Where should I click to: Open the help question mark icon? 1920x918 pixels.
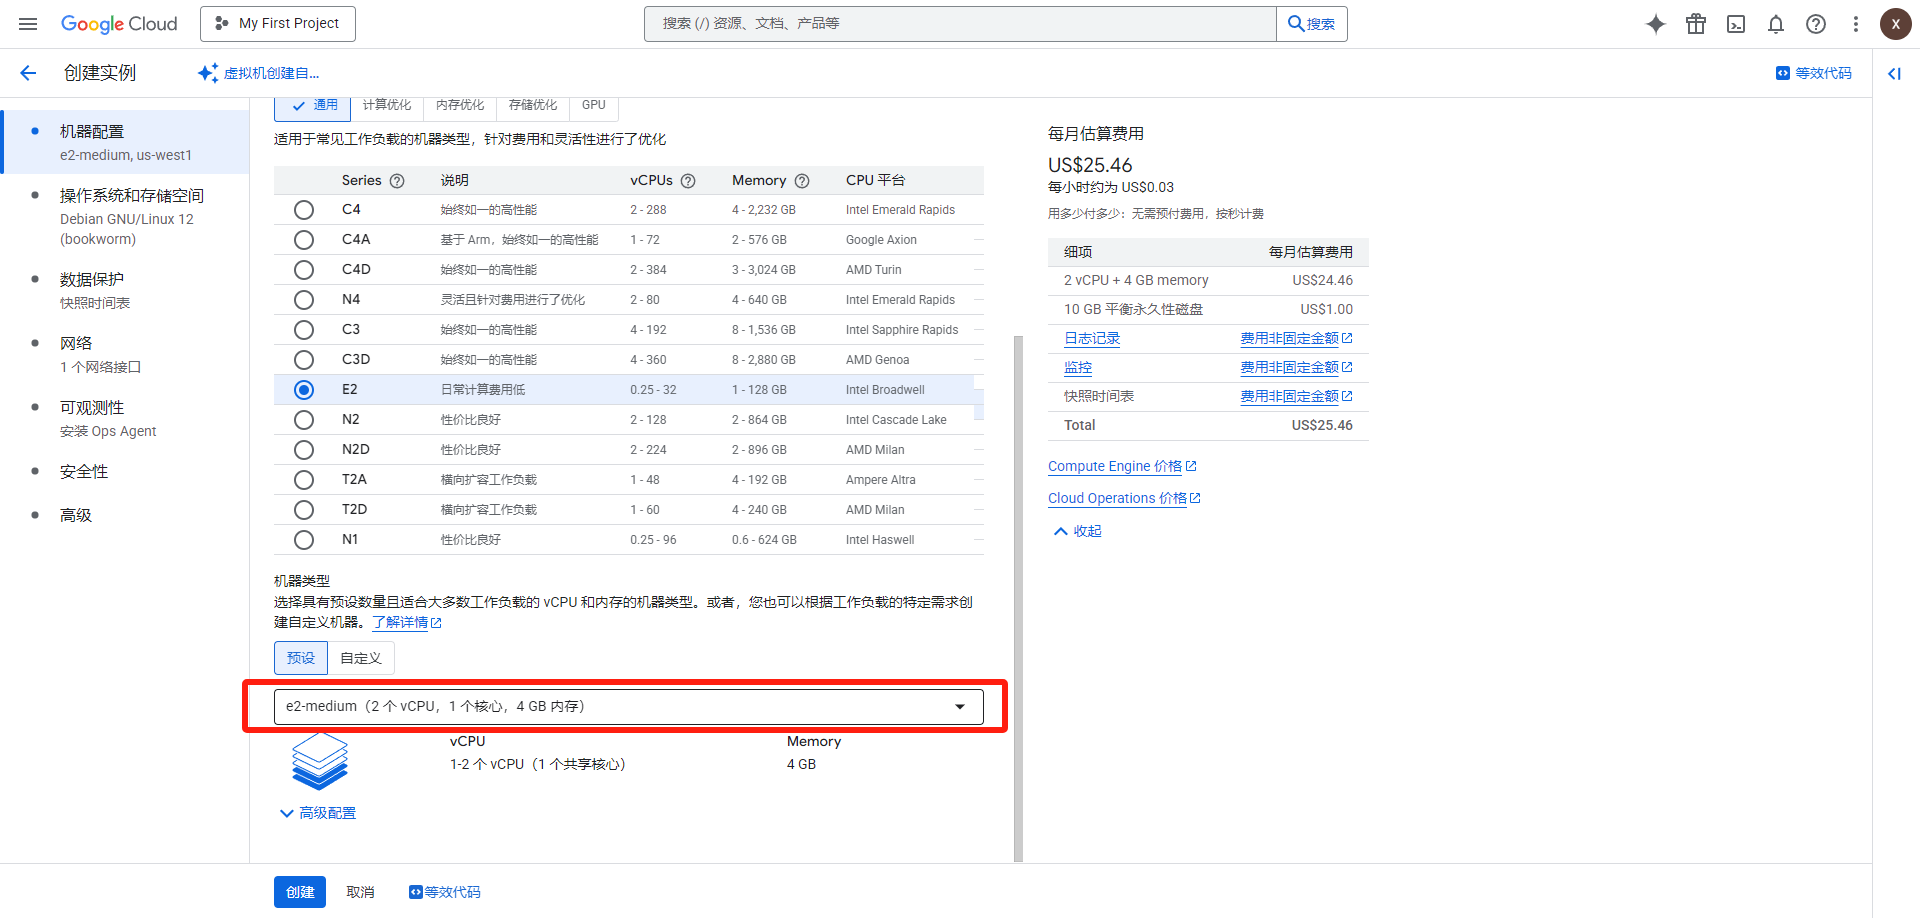(x=1816, y=24)
